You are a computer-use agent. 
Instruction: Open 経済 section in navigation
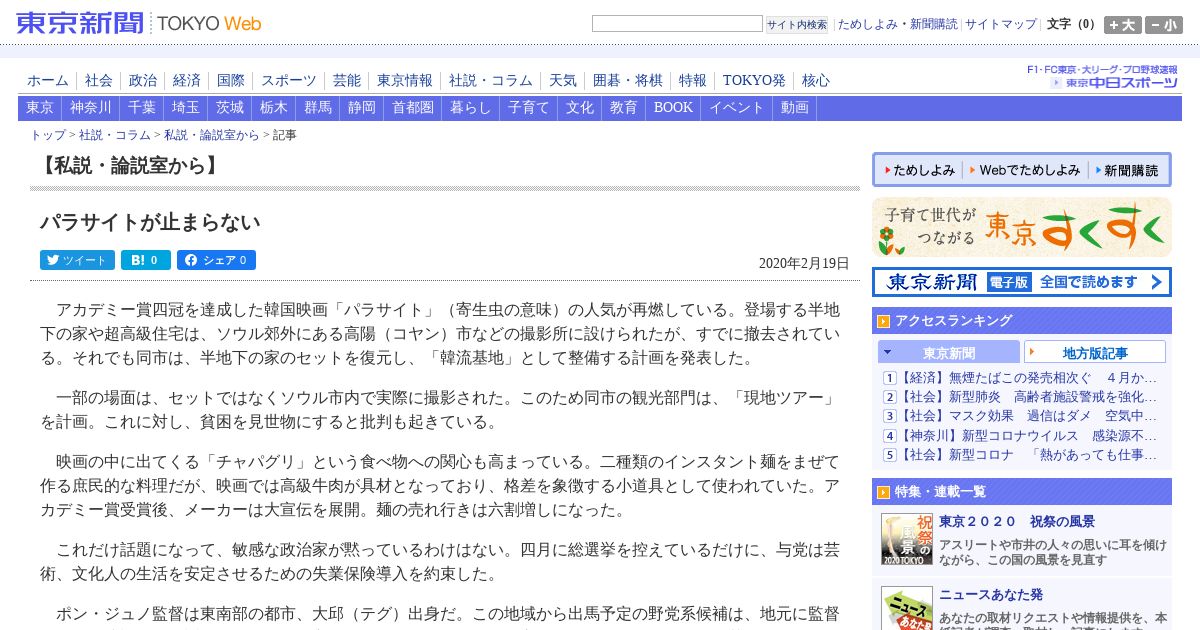[x=187, y=80]
